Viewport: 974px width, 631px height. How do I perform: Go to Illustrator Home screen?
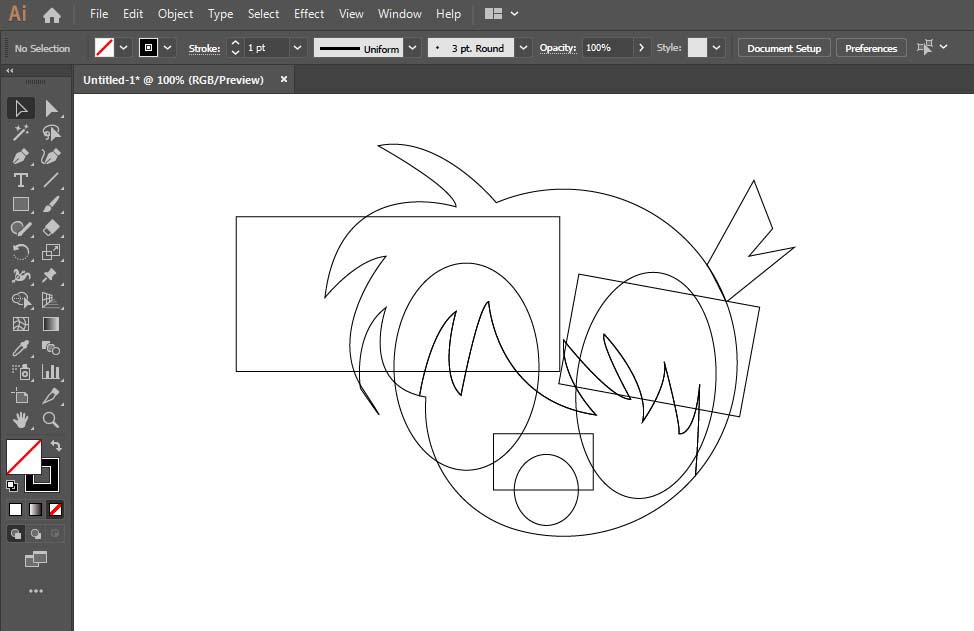click(52, 14)
